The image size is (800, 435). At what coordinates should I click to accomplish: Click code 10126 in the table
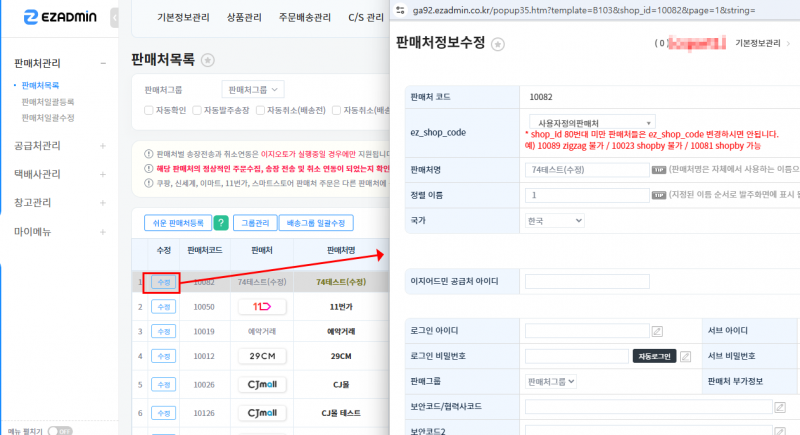point(204,413)
